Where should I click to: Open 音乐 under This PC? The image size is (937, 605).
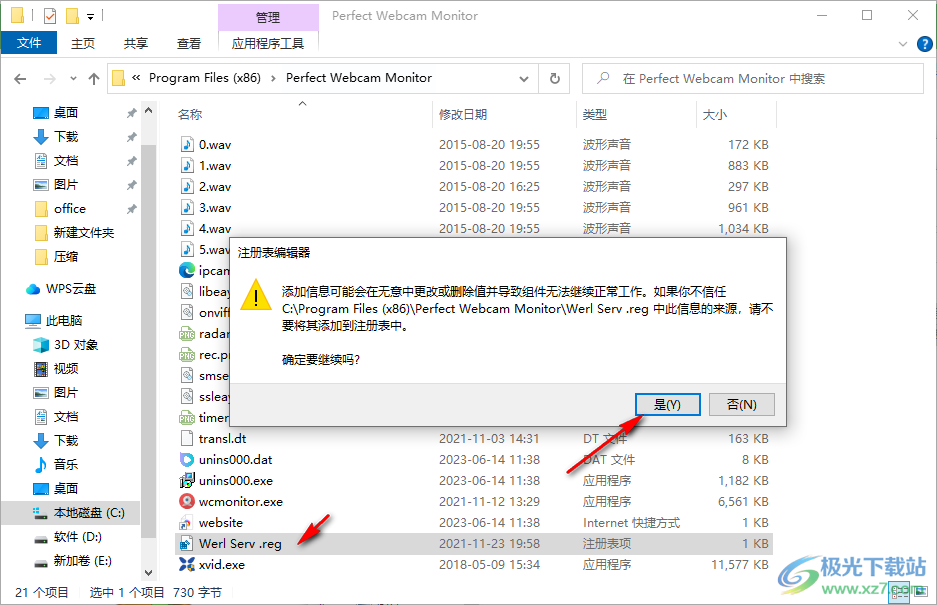tap(66, 464)
